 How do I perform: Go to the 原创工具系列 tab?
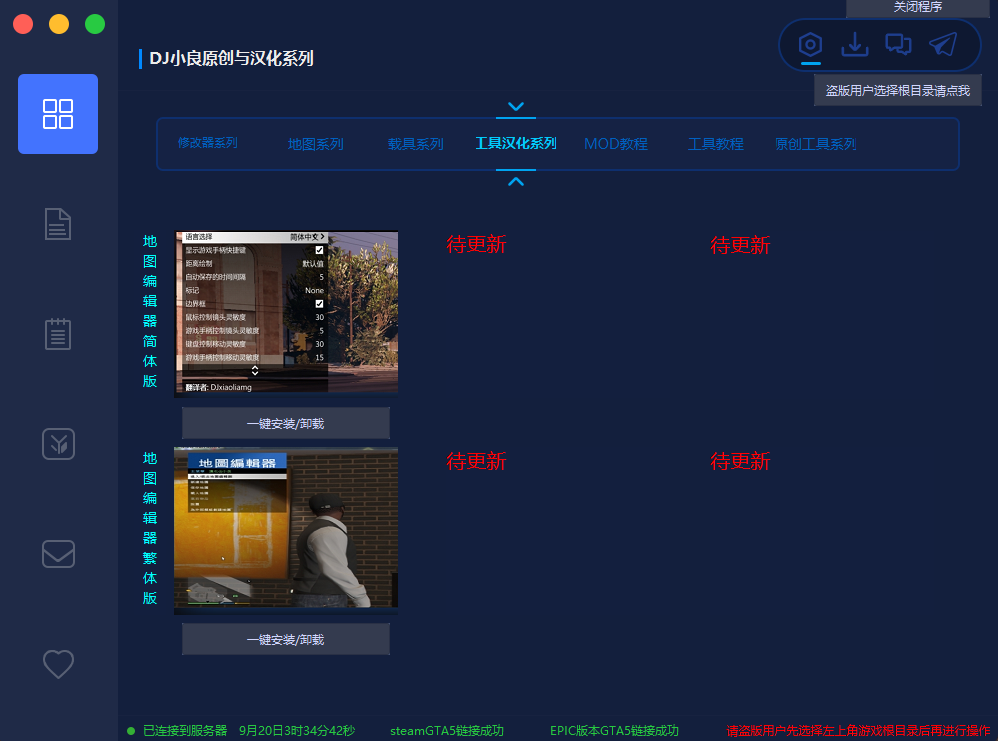coord(815,144)
